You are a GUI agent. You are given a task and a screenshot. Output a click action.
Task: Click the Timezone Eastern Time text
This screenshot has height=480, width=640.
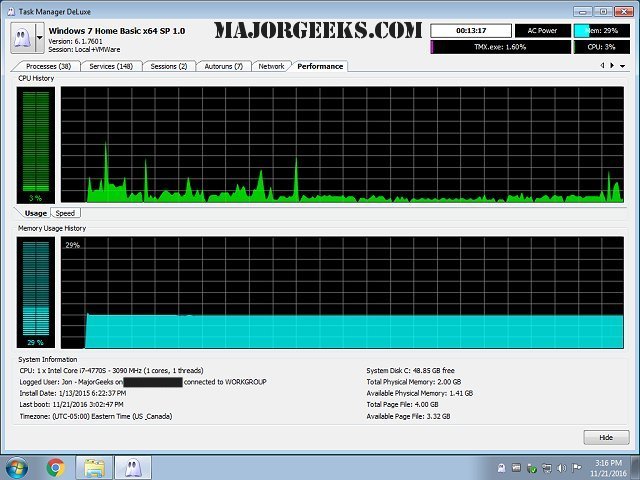tap(96, 416)
